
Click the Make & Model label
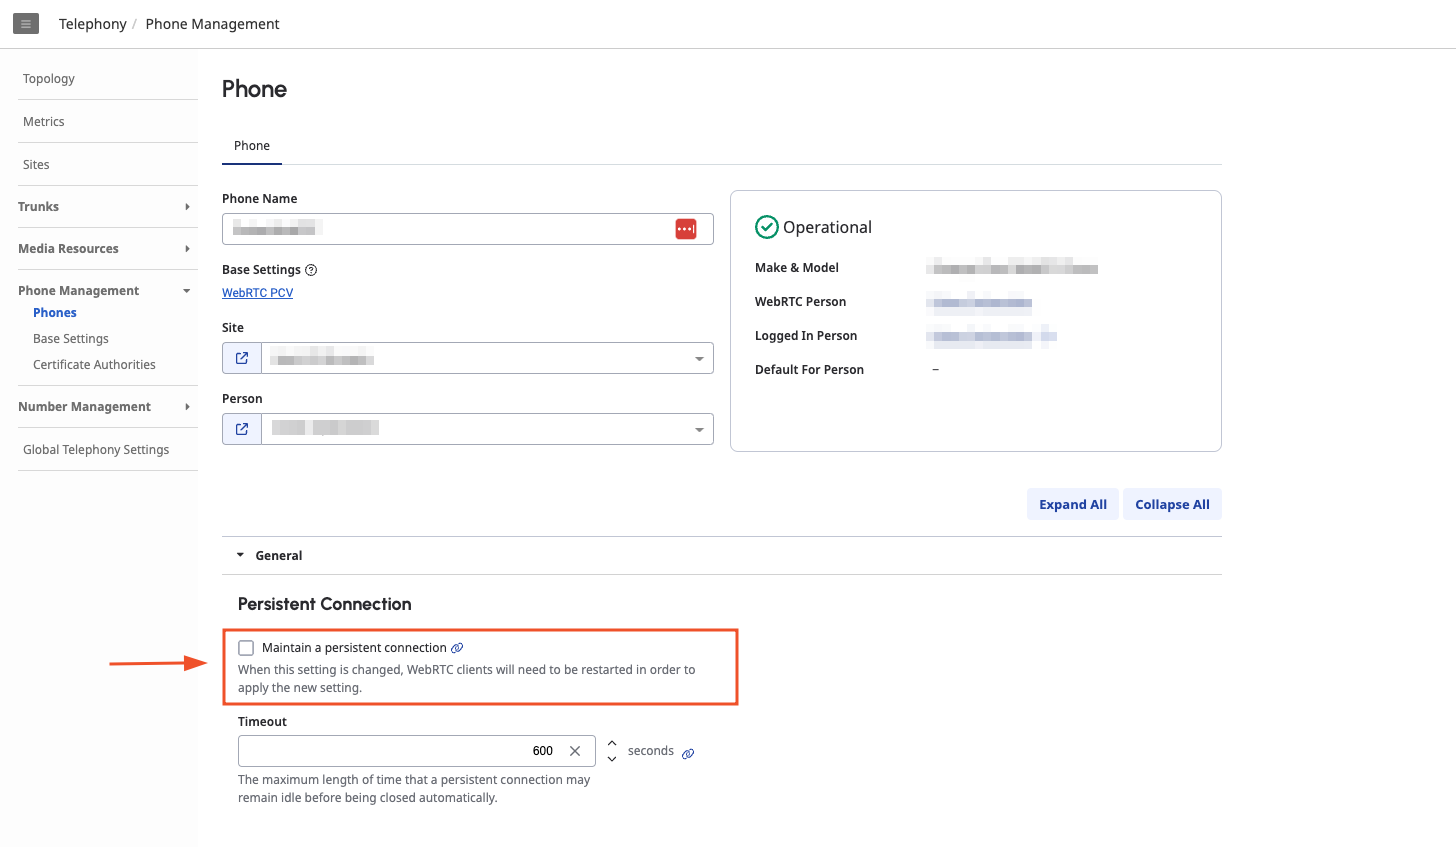tap(797, 268)
